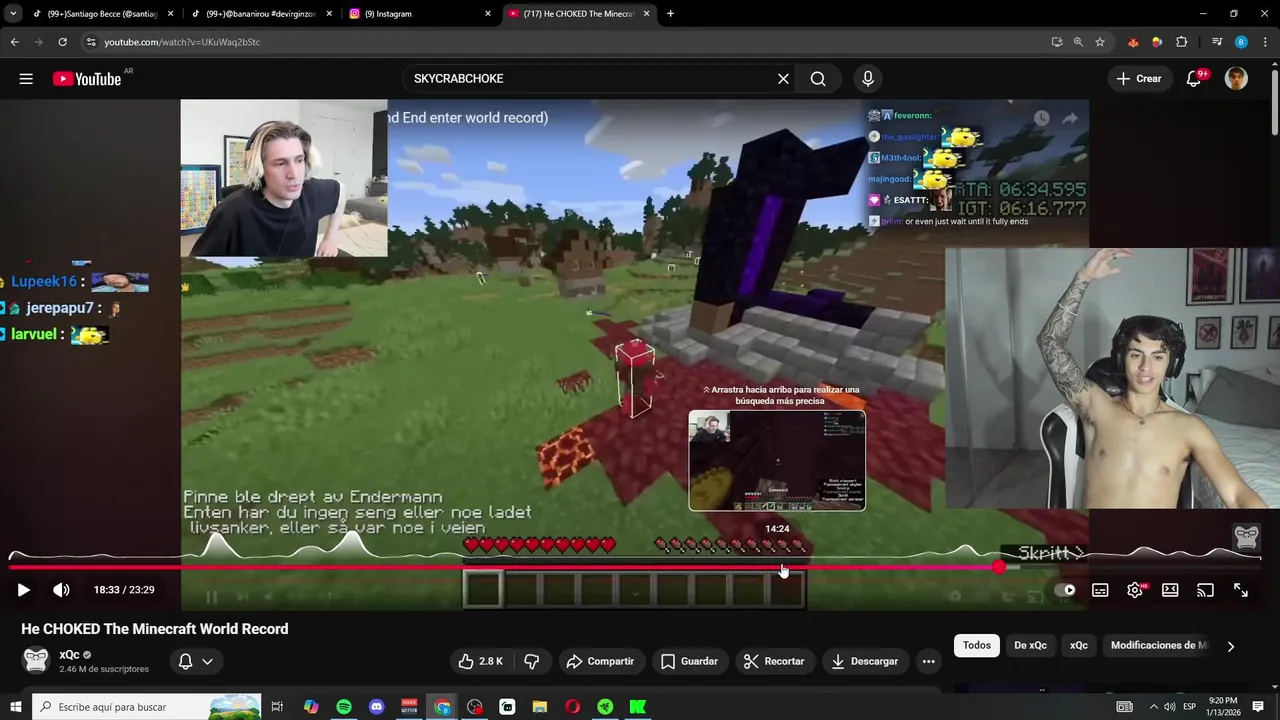
Task: Click the address bar URL
Action: 182,42
